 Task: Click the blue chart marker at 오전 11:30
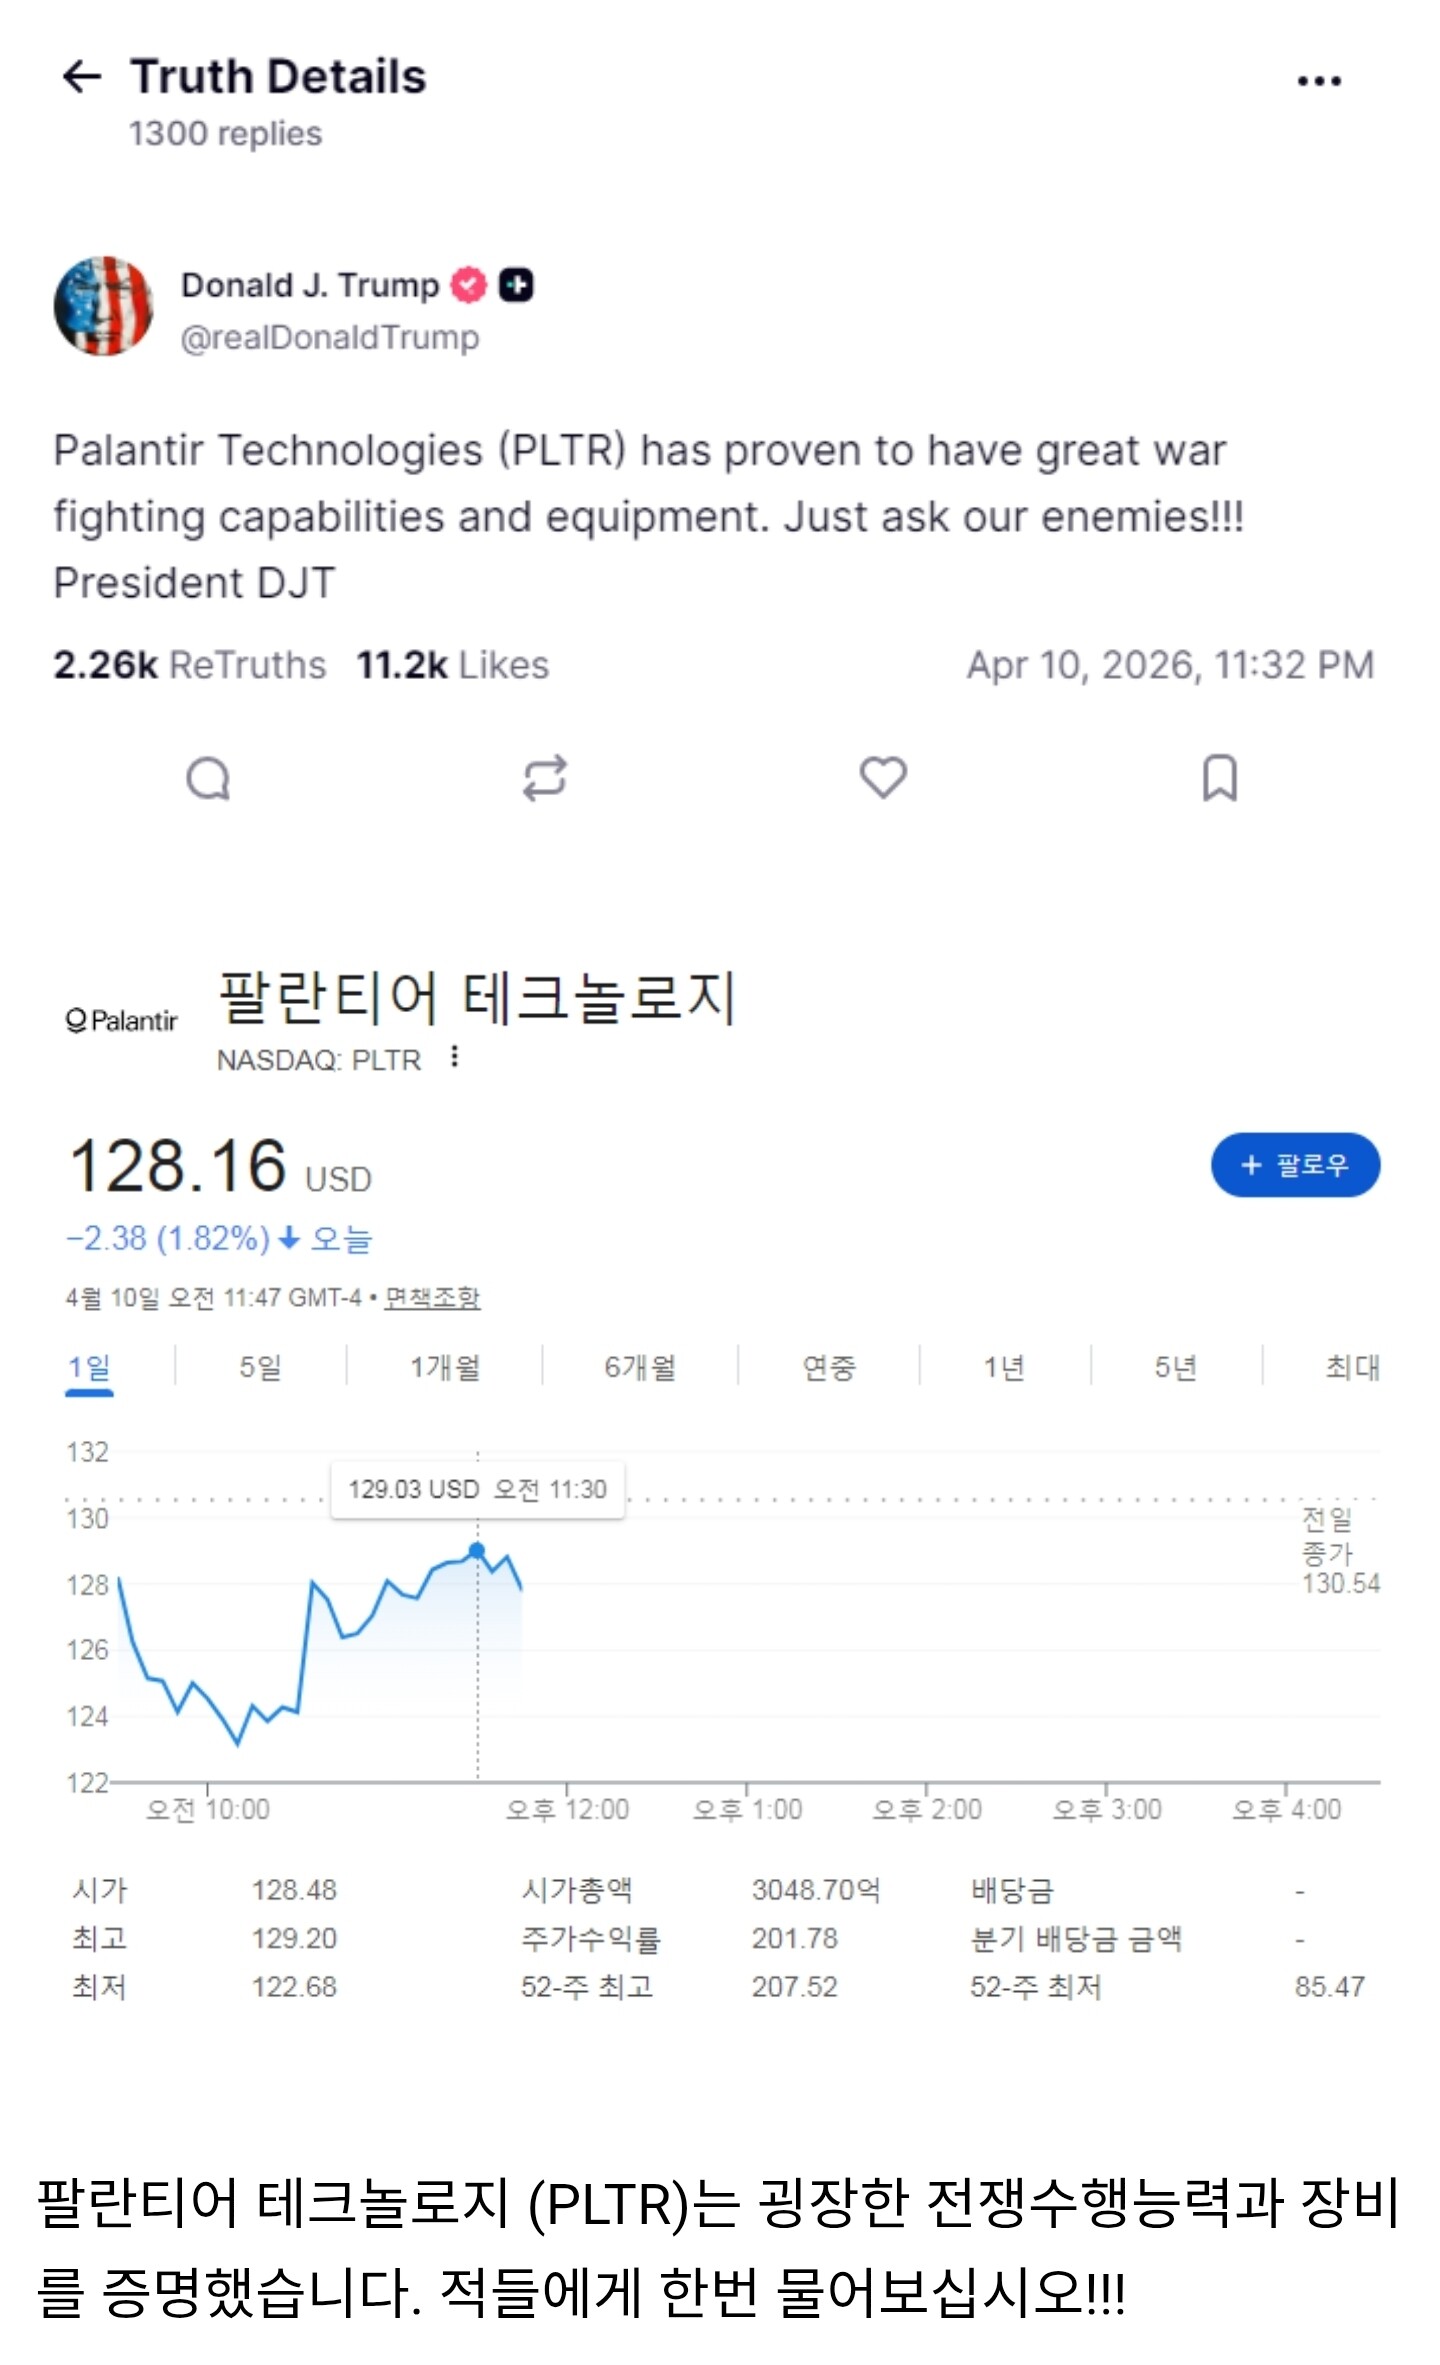[x=477, y=1551]
